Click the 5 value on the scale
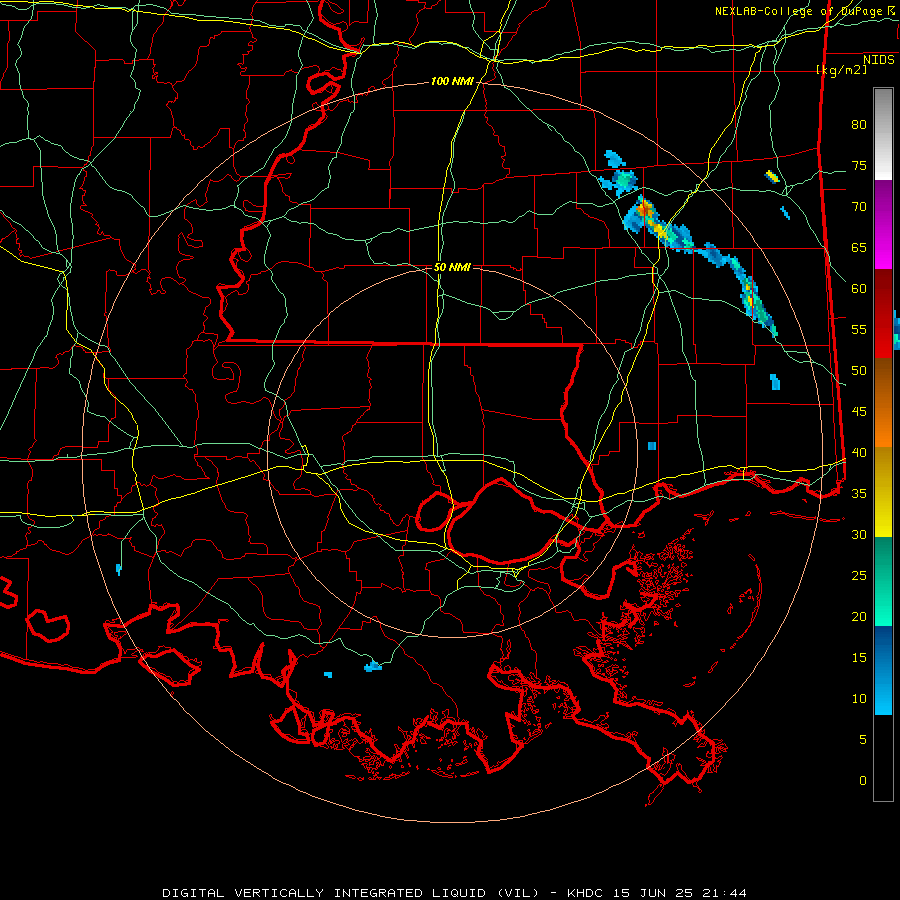The width and height of the screenshot is (900, 900). click(863, 739)
